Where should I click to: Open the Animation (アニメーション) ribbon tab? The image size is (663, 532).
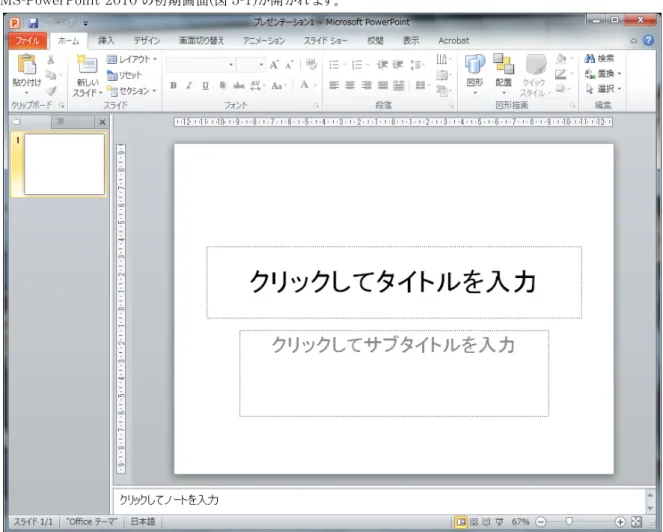tap(264, 41)
